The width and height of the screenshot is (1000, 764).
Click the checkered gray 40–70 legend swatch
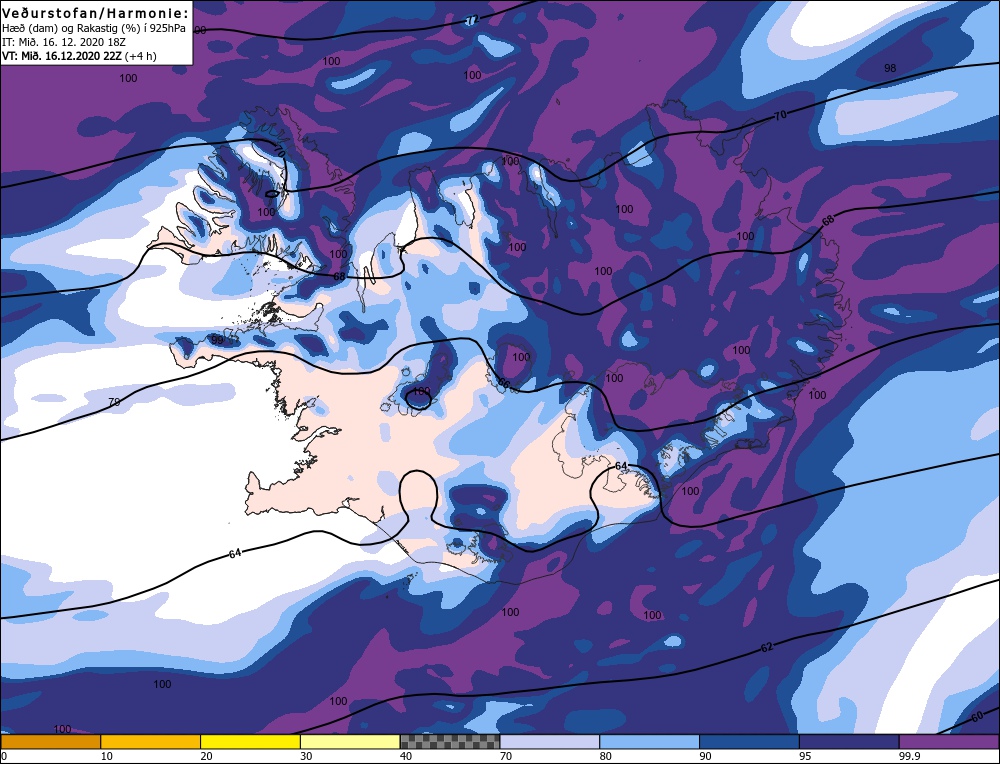point(450,741)
